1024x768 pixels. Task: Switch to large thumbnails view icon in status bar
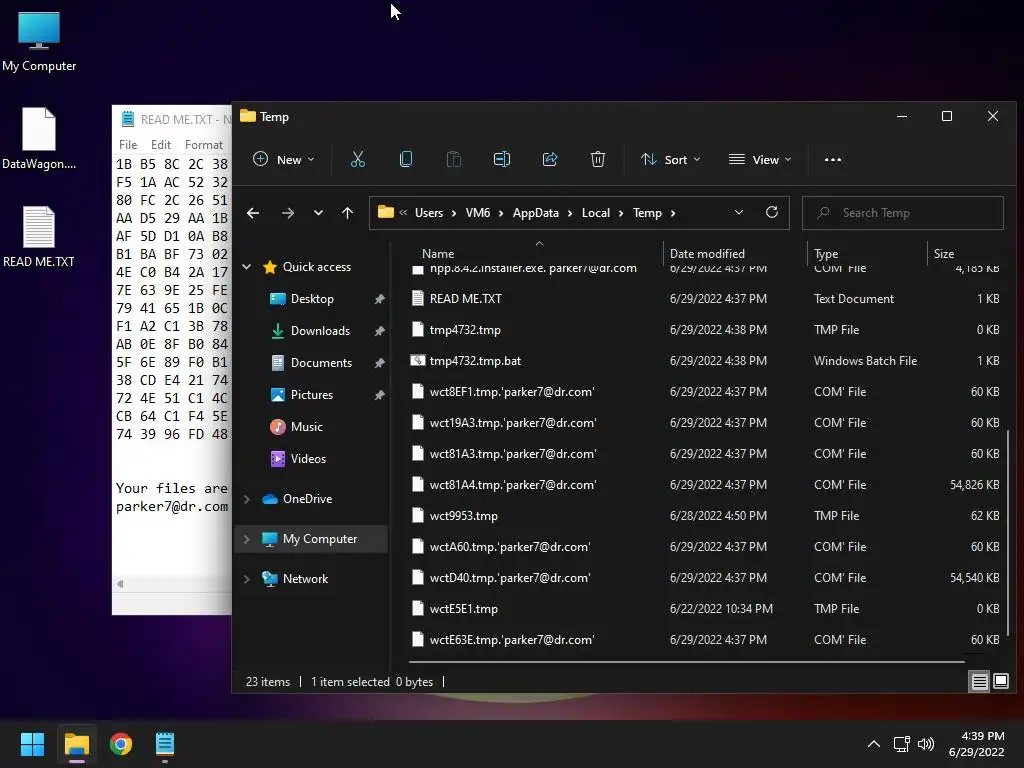(x=1000, y=682)
